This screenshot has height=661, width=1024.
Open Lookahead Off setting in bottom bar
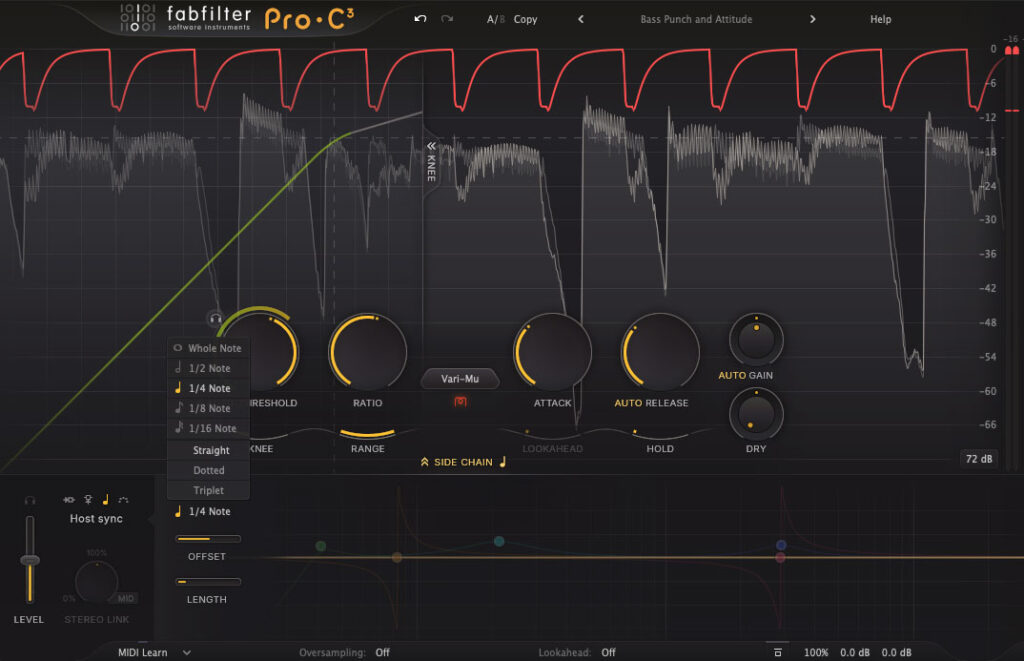[x=608, y=652]
